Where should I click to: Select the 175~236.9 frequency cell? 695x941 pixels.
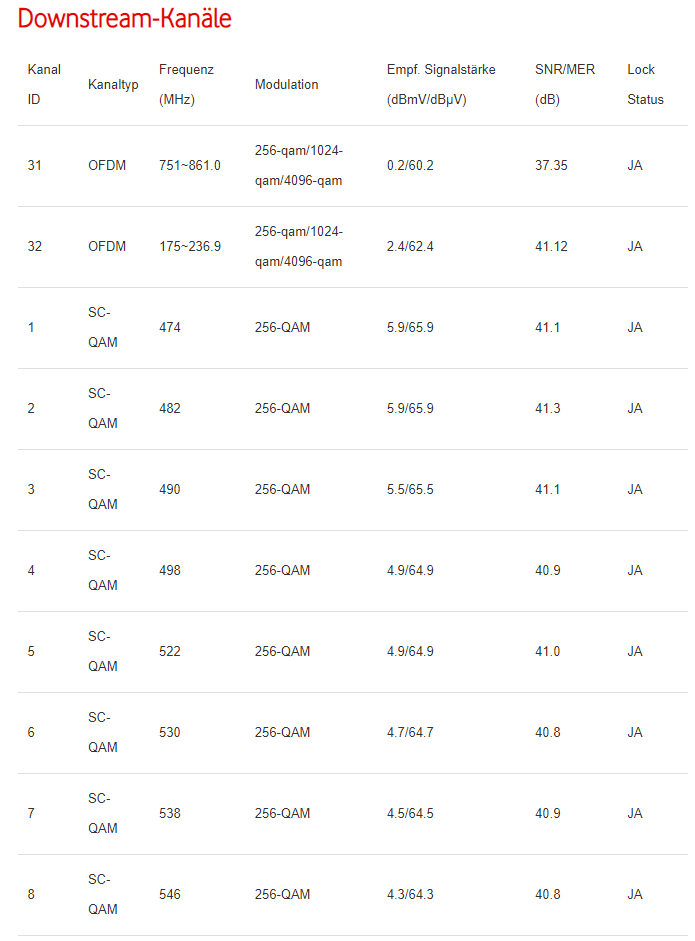pyautogui.click(x=190, y=247)
